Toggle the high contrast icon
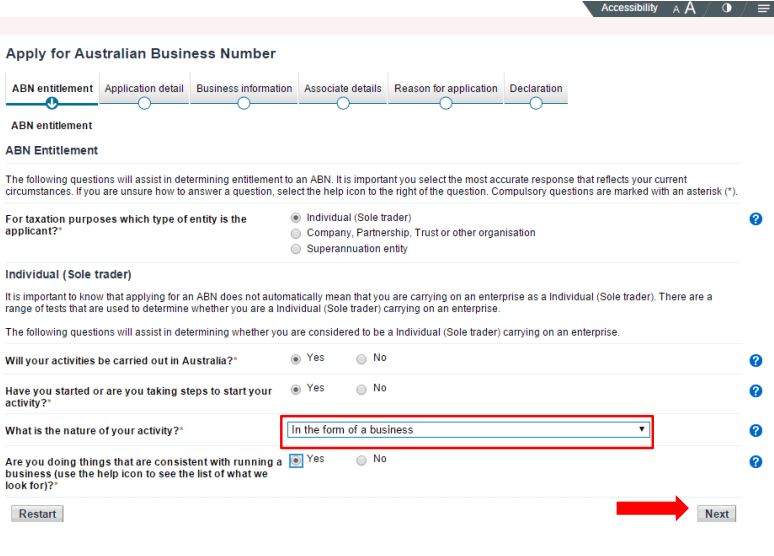 coord(726,8)
